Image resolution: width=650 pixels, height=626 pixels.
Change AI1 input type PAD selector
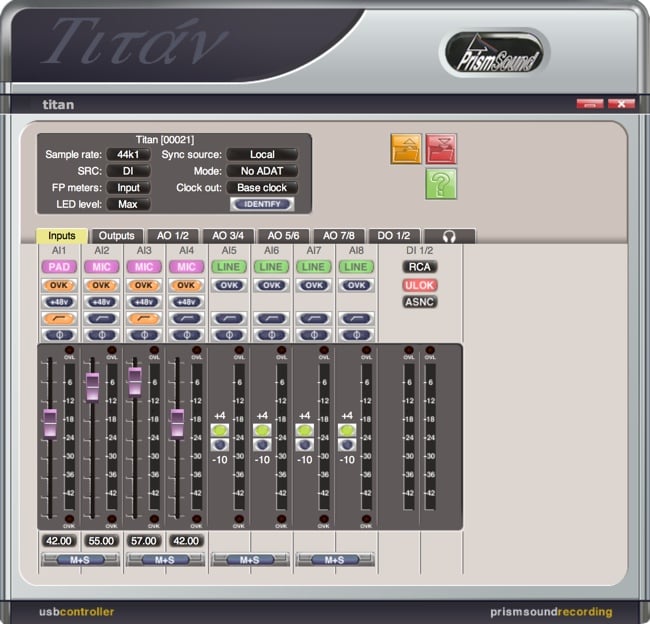[x=59, y=267]
